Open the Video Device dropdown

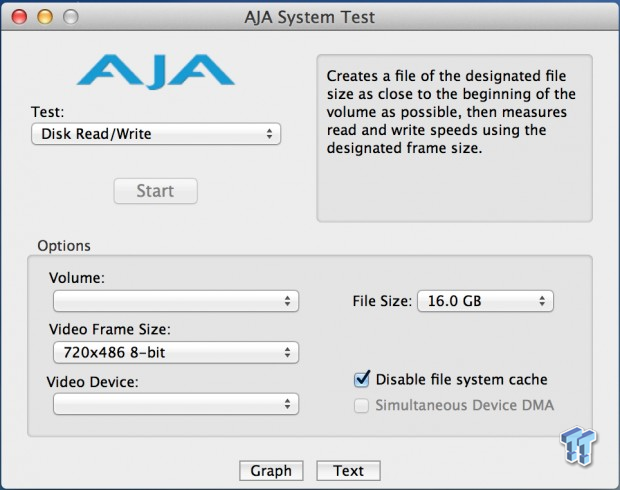(x=176, y=404)
